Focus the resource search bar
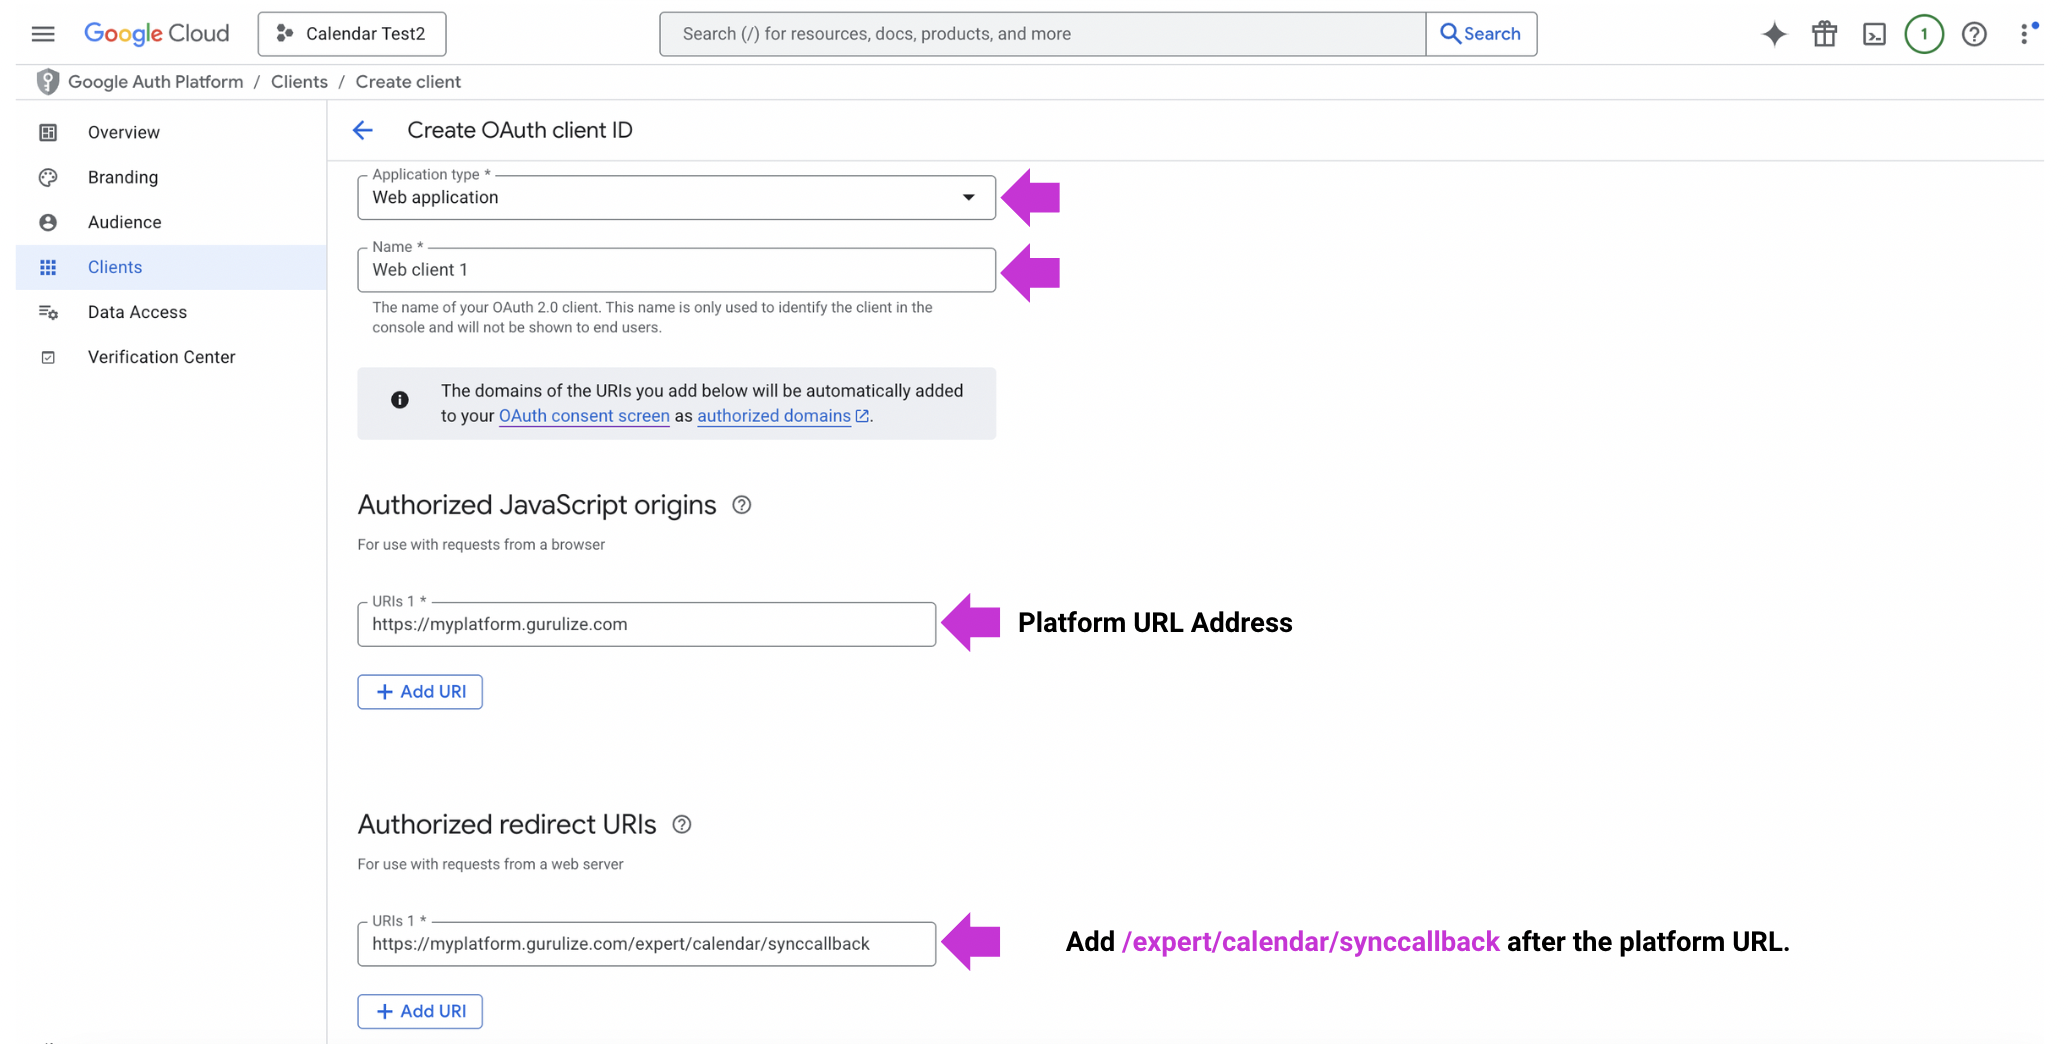 [1042, 34]
